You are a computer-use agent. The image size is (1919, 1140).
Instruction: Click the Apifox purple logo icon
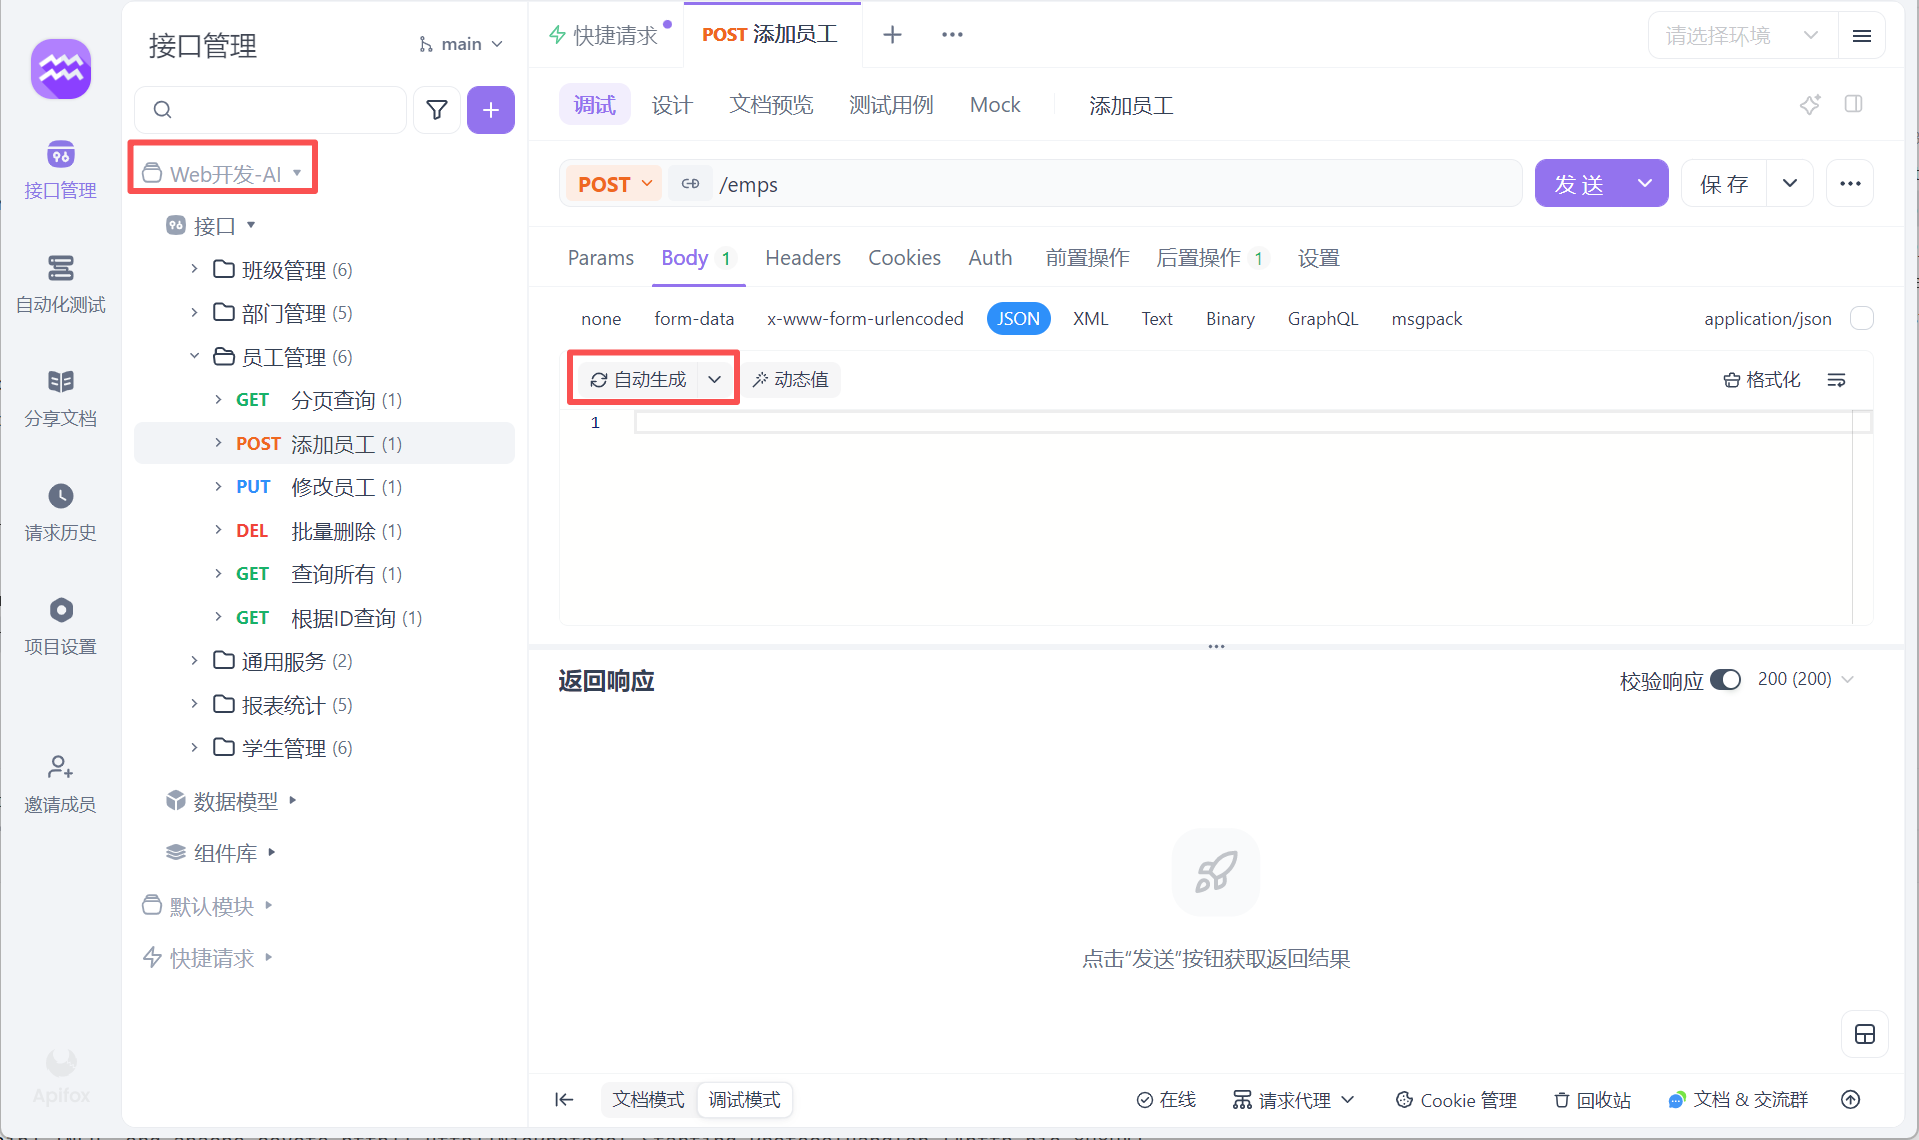pyautogui.click(x=61, y=69)
